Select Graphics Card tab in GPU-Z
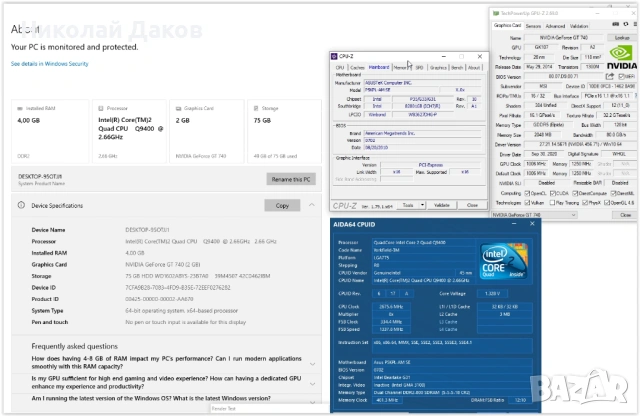 [x=507, y=25]
